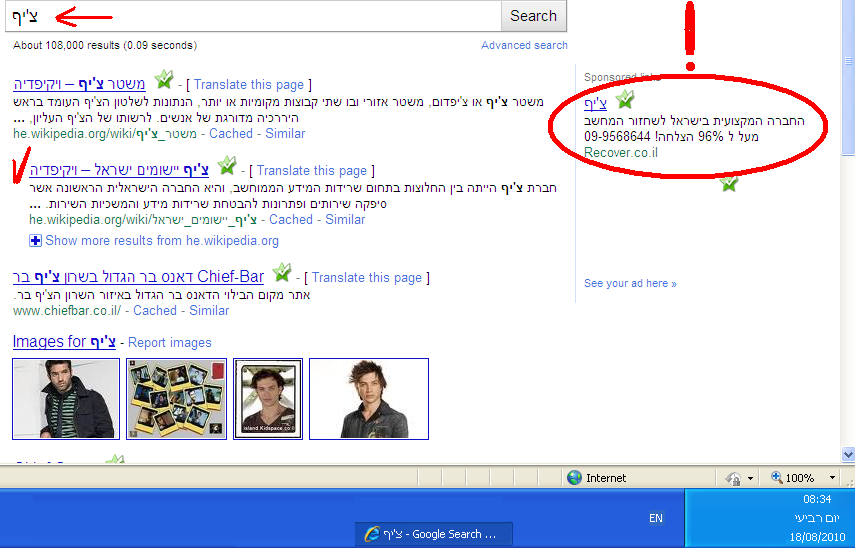
Task: Click the EN language indicator on the taskbar
Action: coord(656,518)
